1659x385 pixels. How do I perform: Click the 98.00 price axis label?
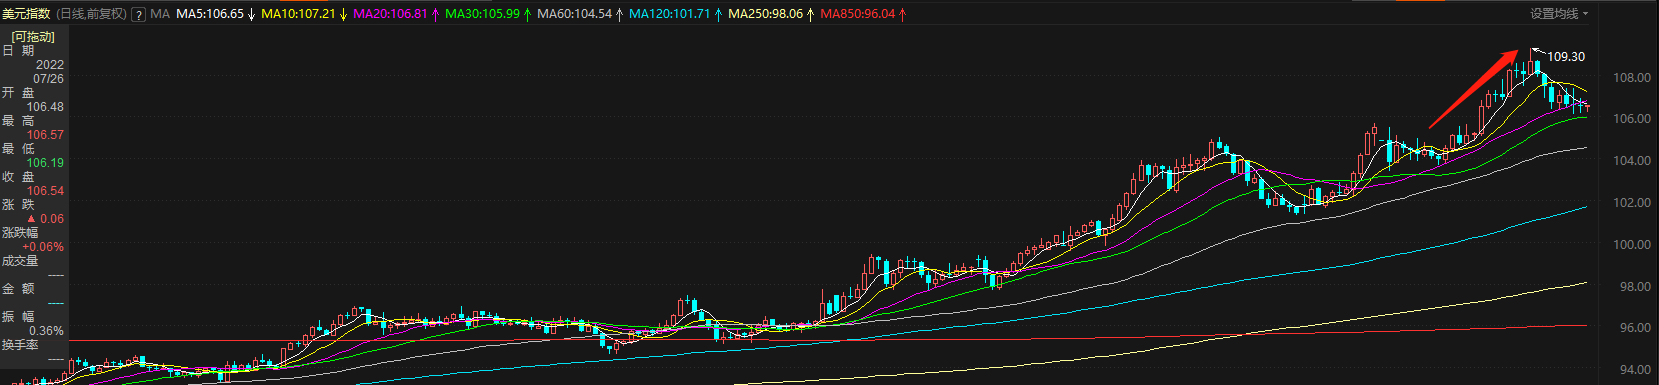1632,287
